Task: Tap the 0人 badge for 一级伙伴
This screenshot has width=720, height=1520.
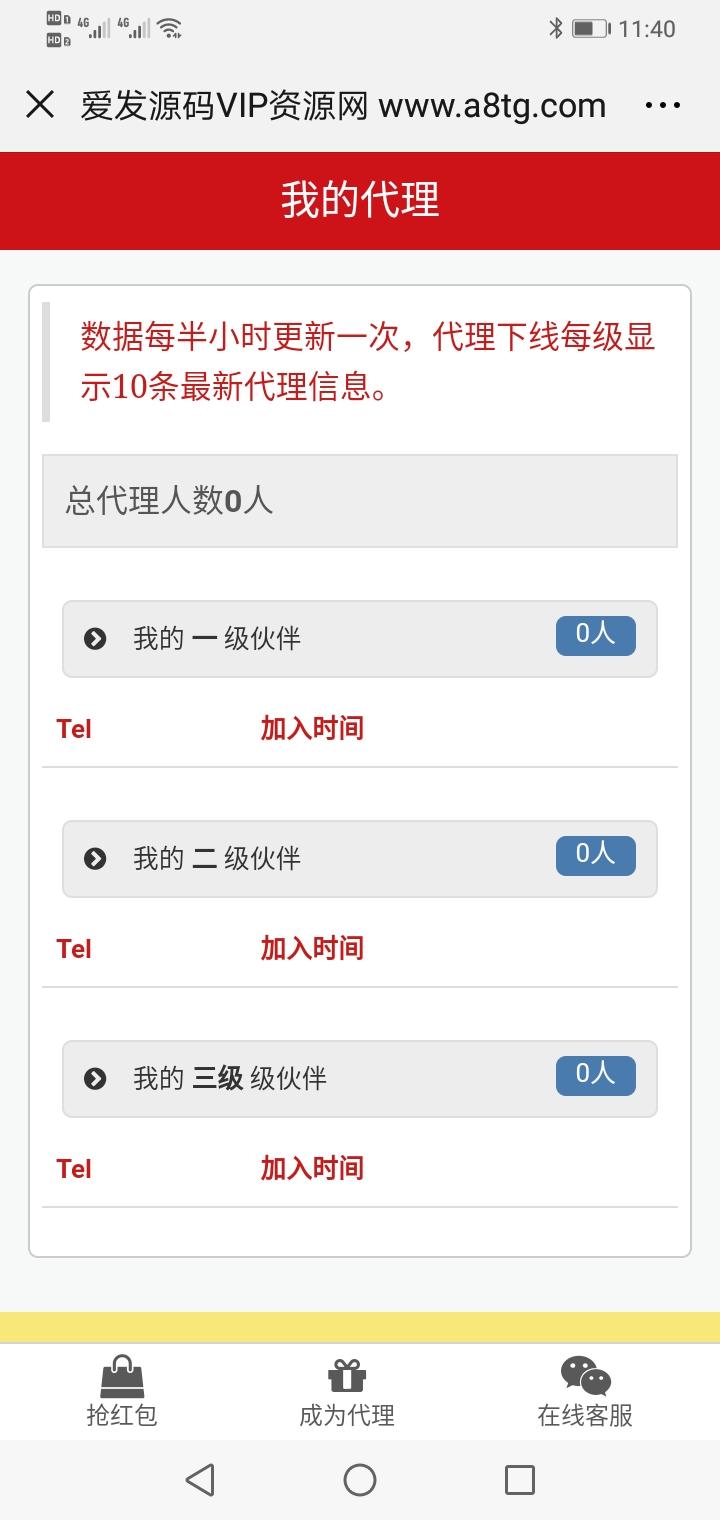Action: point(595,635)
